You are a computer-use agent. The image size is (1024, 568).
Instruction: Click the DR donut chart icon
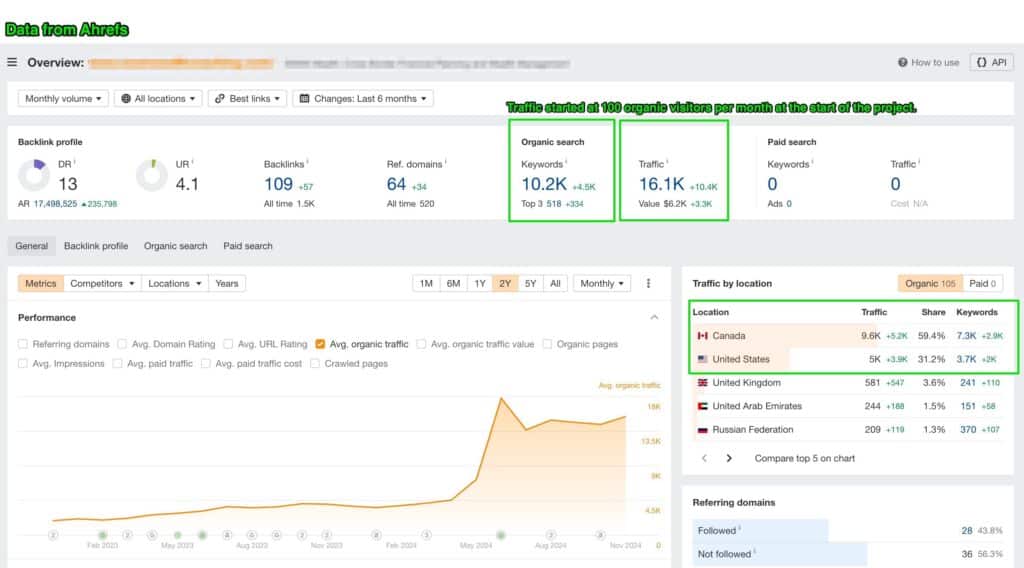(x=33, y=176)
